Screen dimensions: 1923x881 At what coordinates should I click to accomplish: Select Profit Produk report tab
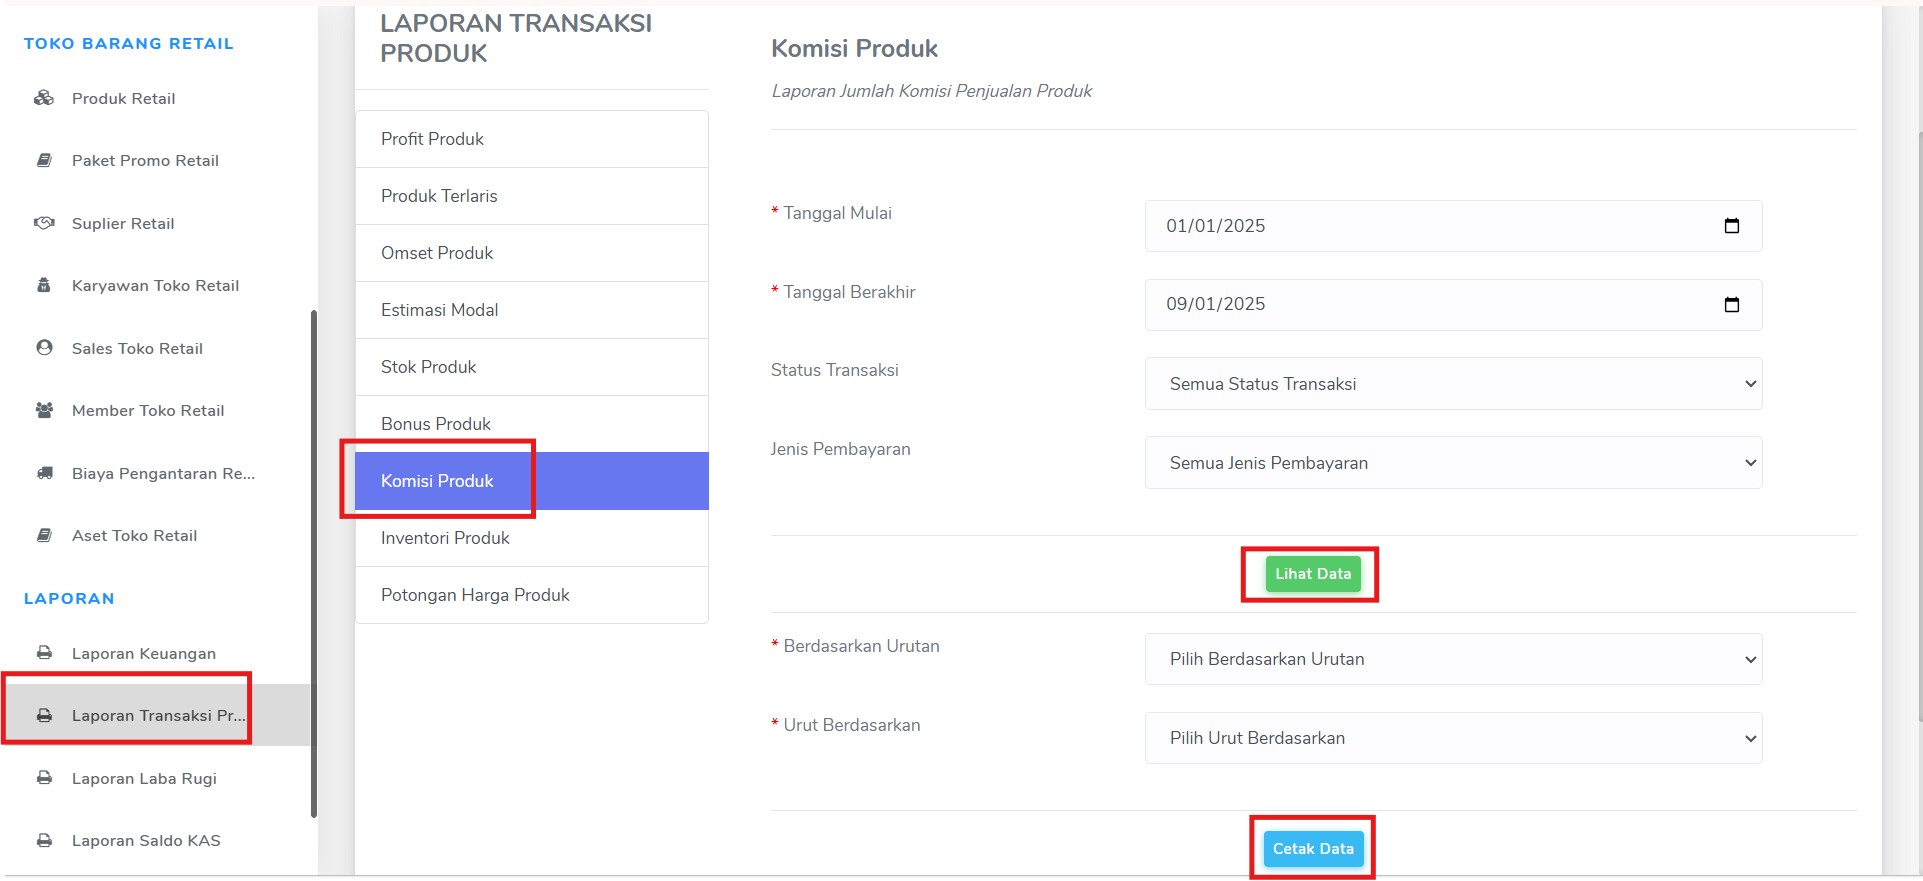click(x=532, y=139)
